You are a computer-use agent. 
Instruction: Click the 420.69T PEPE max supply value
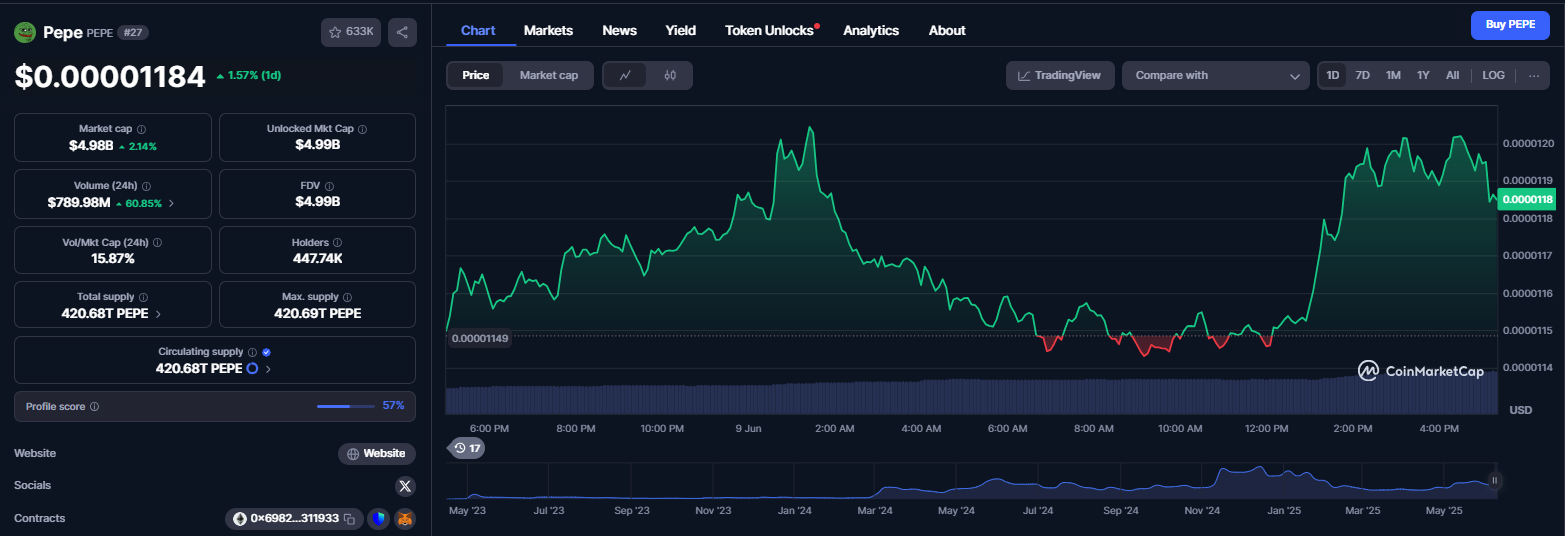(x=317, y=313)
